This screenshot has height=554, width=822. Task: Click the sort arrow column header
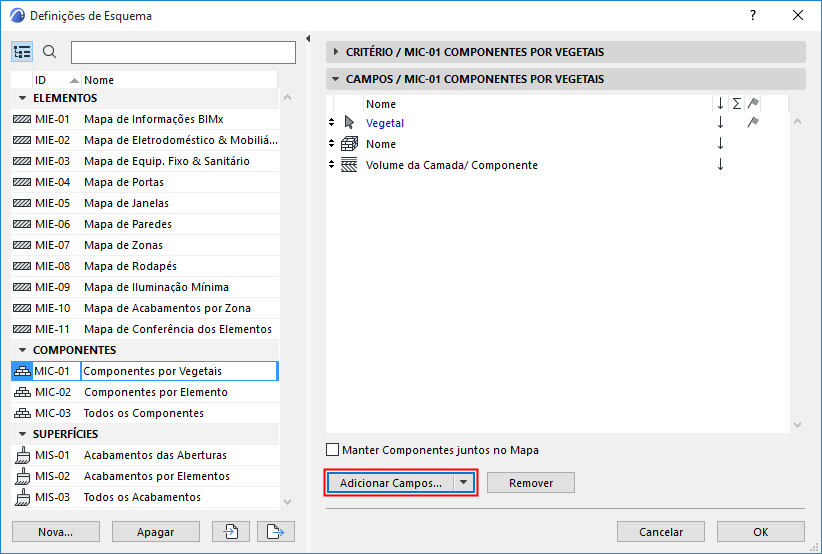tap(720, 104)
